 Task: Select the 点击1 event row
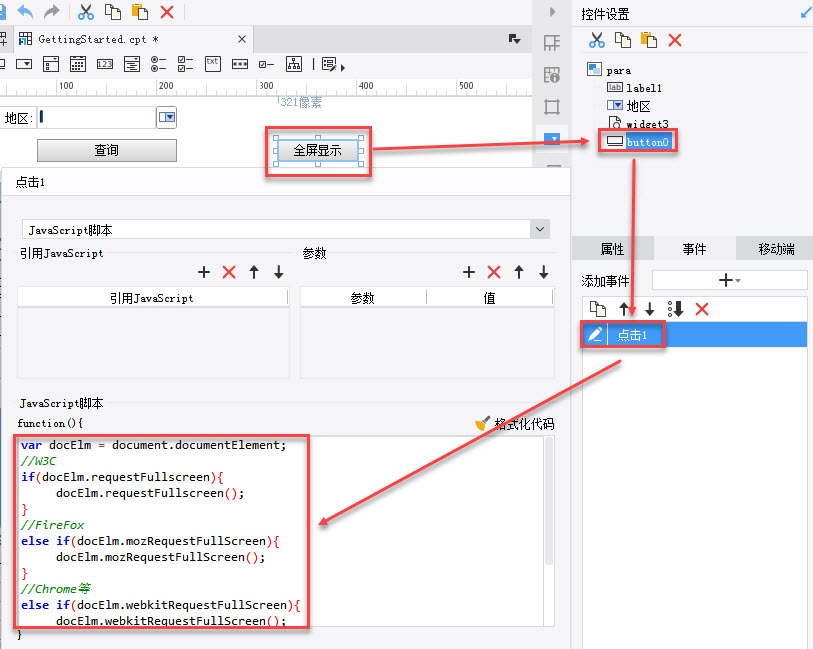coord(694,334)
